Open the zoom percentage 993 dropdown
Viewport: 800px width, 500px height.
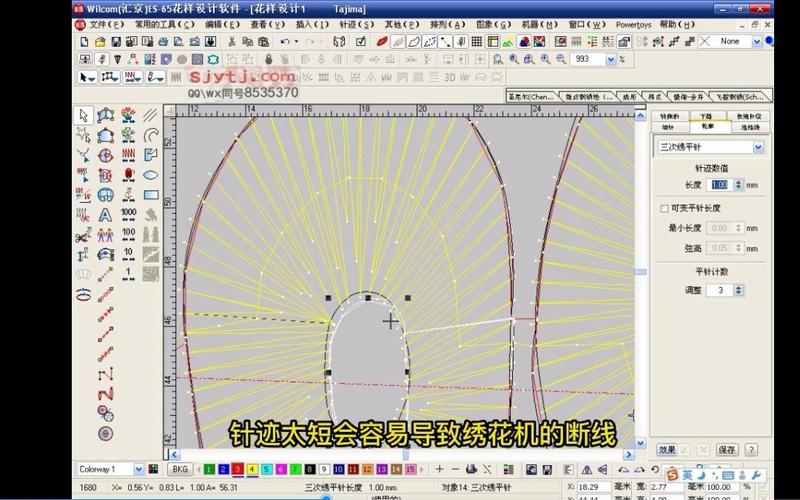pos(611,60)
